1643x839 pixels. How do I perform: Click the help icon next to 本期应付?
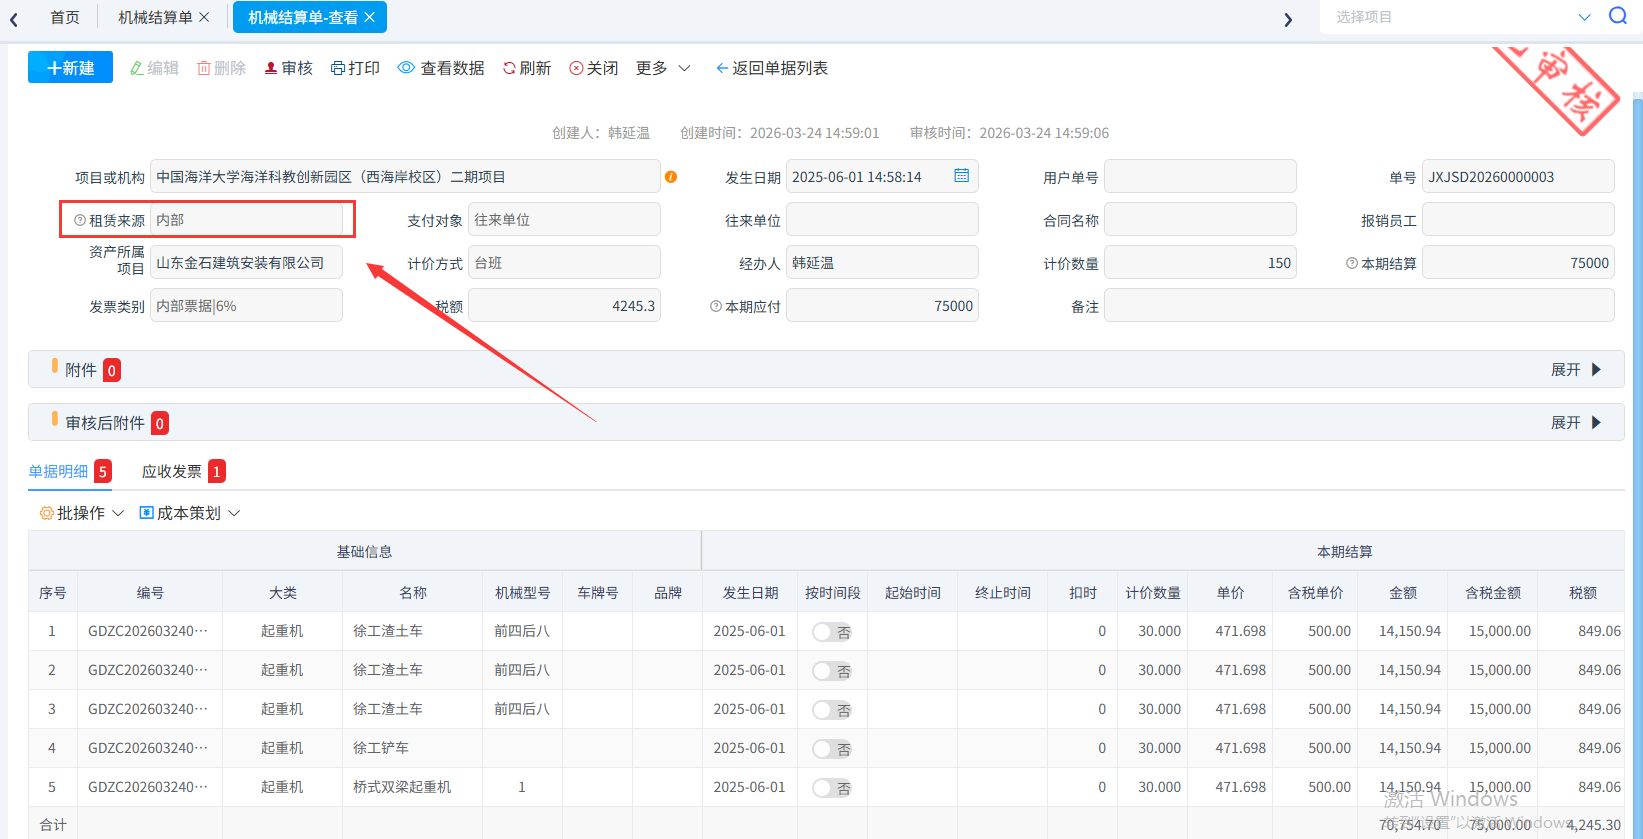pos(716,306)
